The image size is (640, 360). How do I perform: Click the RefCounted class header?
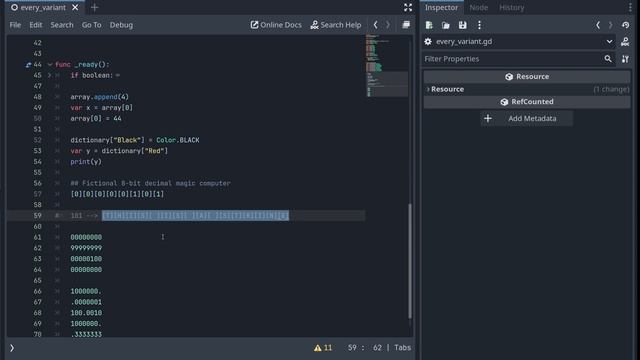click(527, 102)
